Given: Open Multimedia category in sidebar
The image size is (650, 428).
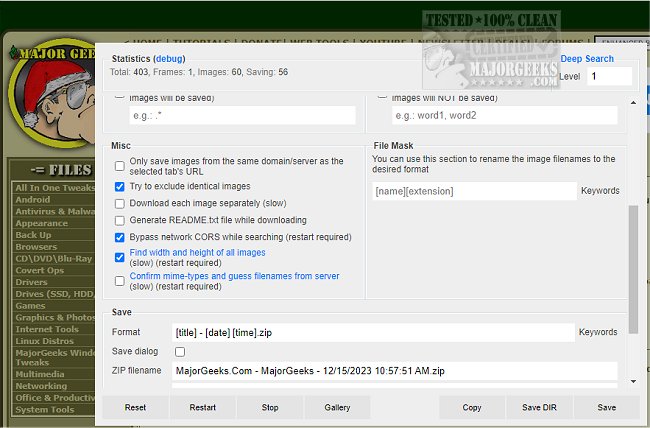Looking at the screenshot, I should pyautogui.click(x=40, y=374).
